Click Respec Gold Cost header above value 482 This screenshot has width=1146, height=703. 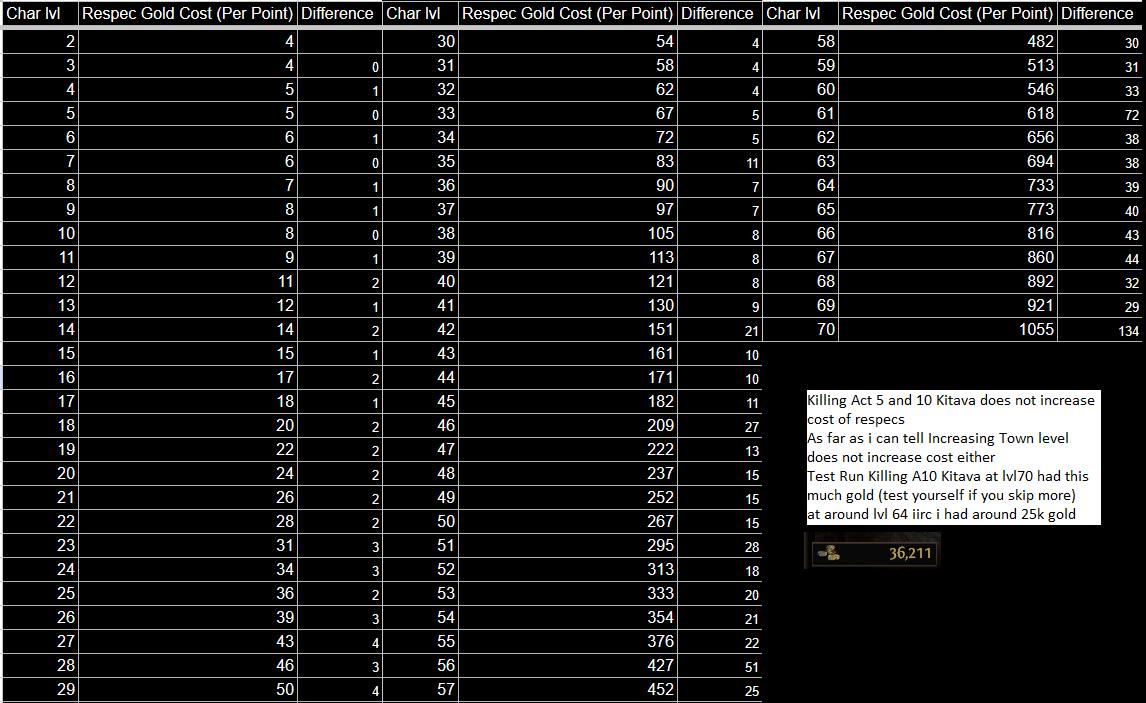[x=948, y=13]
